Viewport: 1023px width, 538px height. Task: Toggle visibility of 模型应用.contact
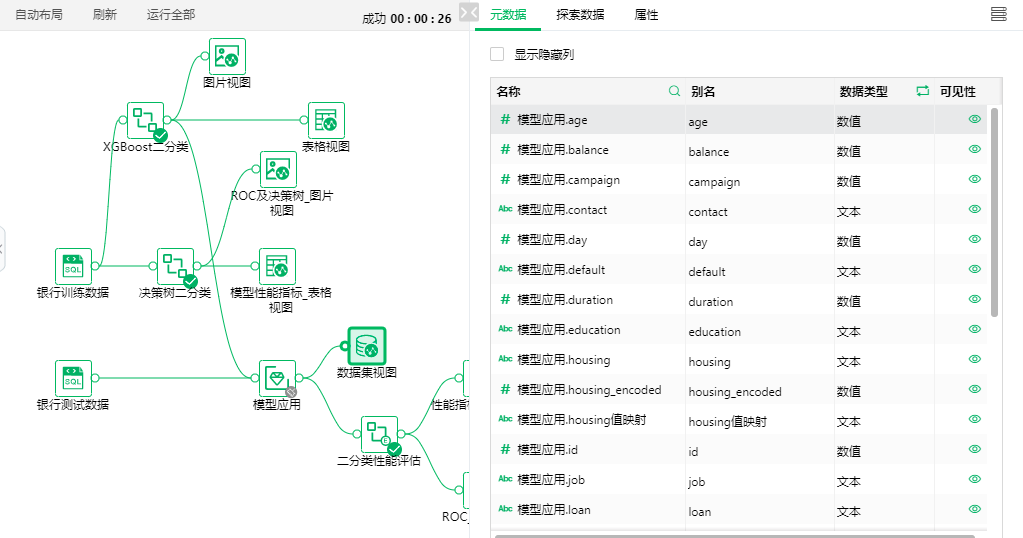coord(975,209)
